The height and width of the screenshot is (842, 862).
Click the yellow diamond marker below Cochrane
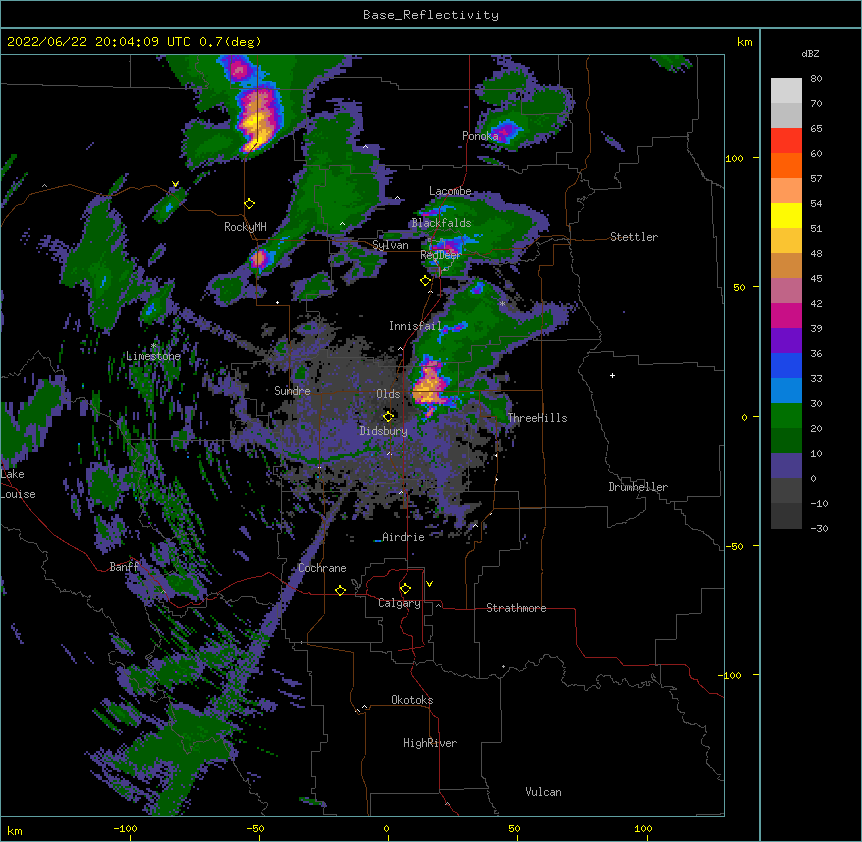coord(340,590)
